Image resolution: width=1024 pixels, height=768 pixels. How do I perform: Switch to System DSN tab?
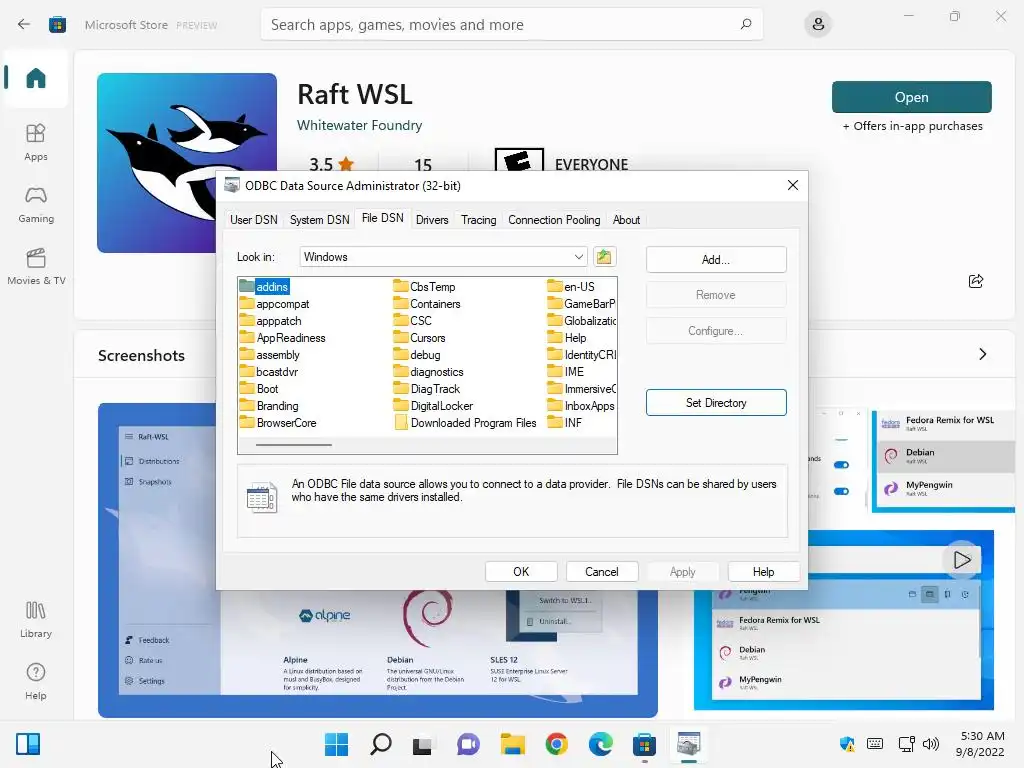pyautogui.click(x=319, y=220)
